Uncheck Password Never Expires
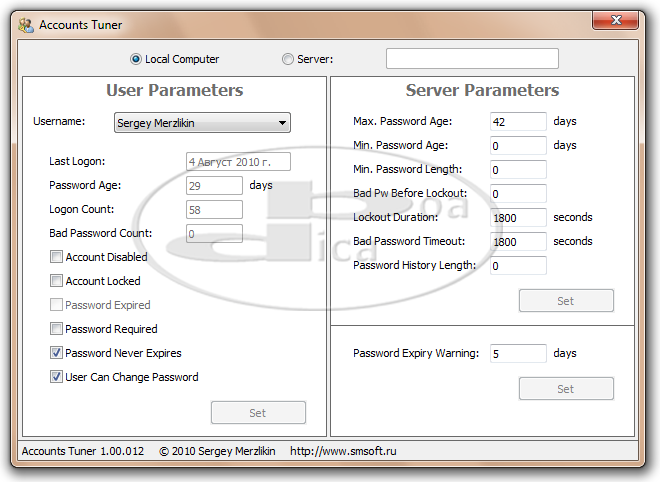 pyautogui.click(x=56, y=353)
